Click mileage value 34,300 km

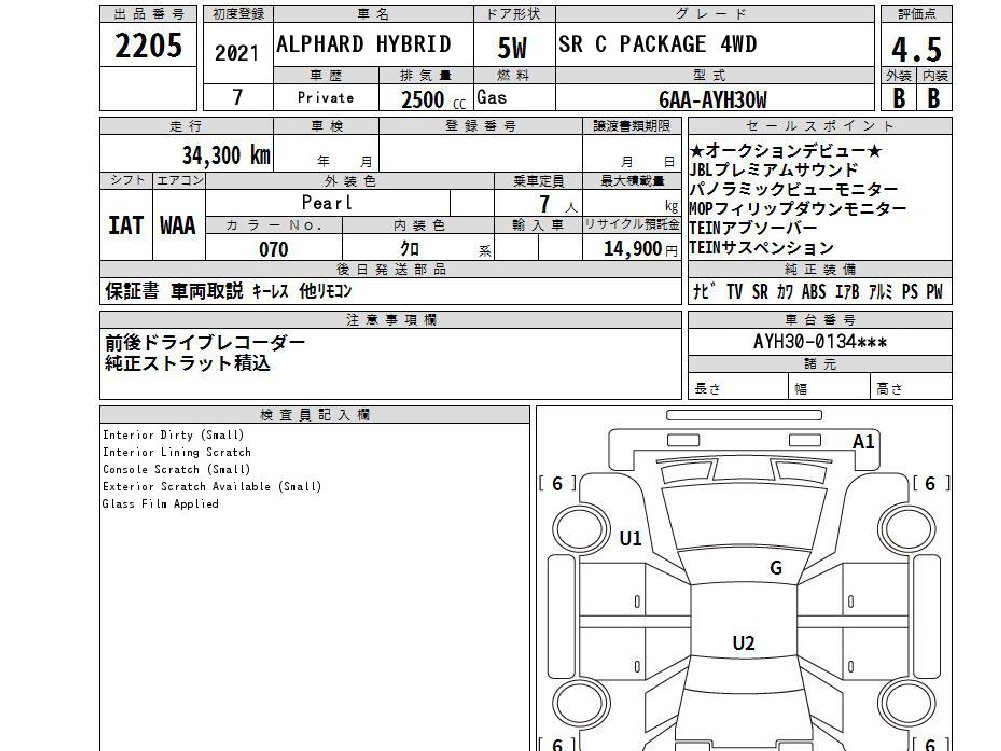226,155
